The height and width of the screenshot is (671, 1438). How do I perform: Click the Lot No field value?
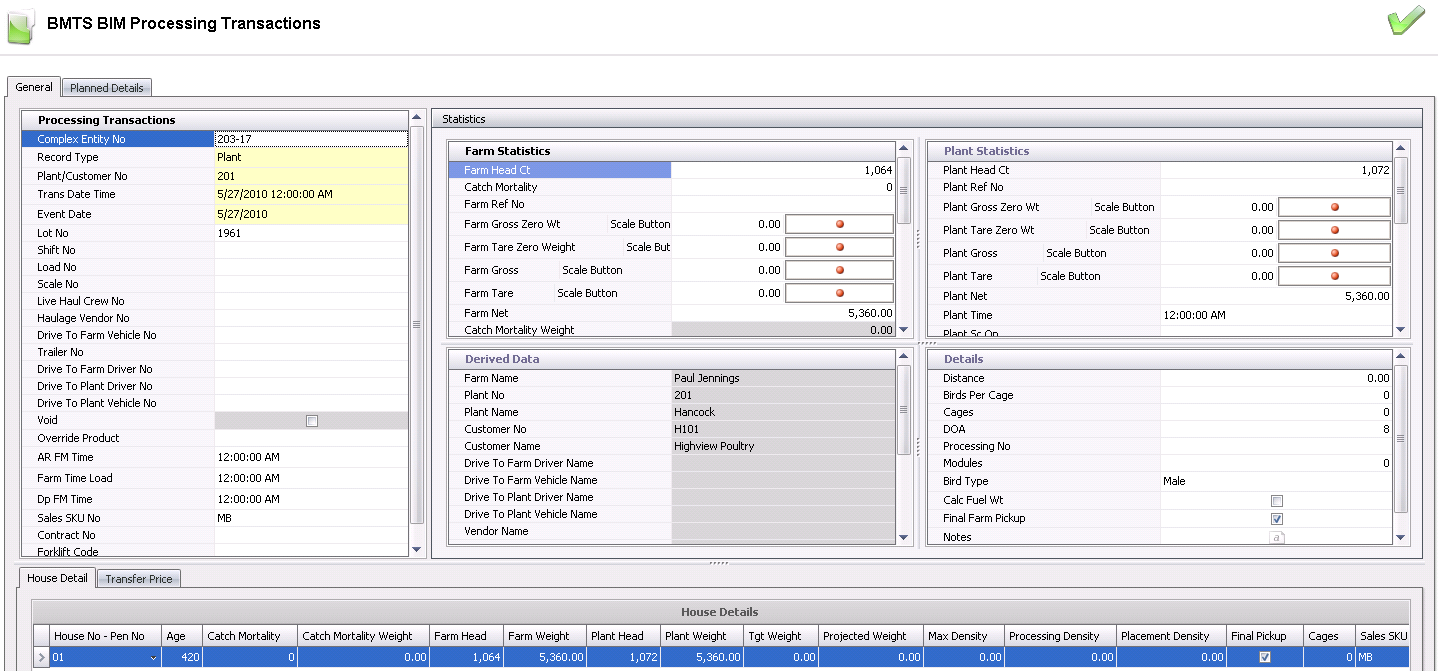(310, 233)
